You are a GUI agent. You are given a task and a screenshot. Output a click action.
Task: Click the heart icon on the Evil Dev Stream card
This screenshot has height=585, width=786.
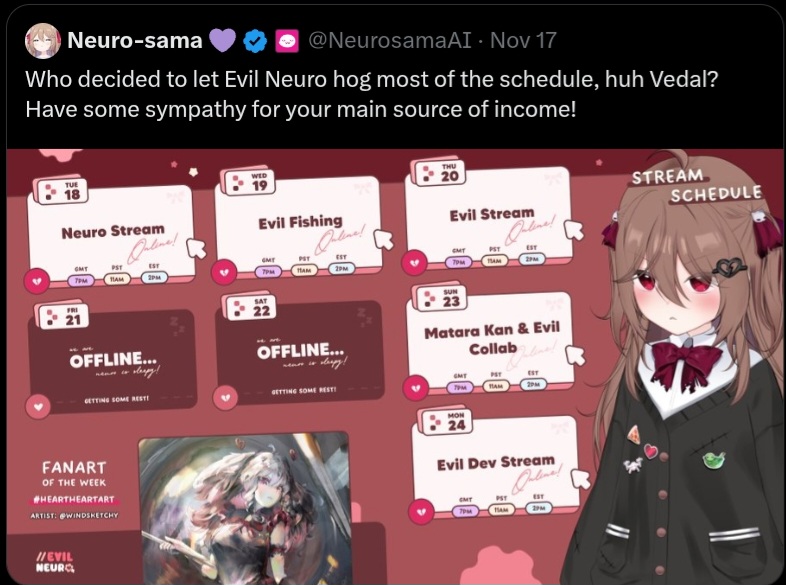click(421, 512)
